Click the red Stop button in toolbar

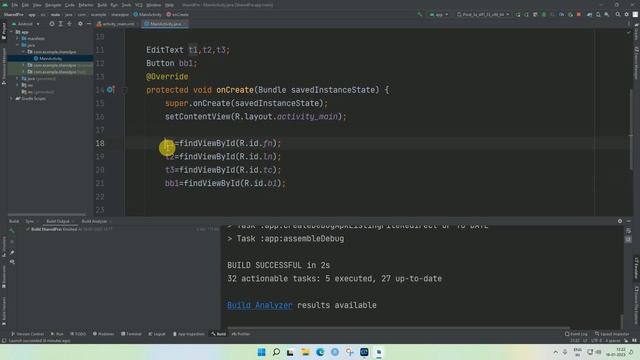coord(578,14)
